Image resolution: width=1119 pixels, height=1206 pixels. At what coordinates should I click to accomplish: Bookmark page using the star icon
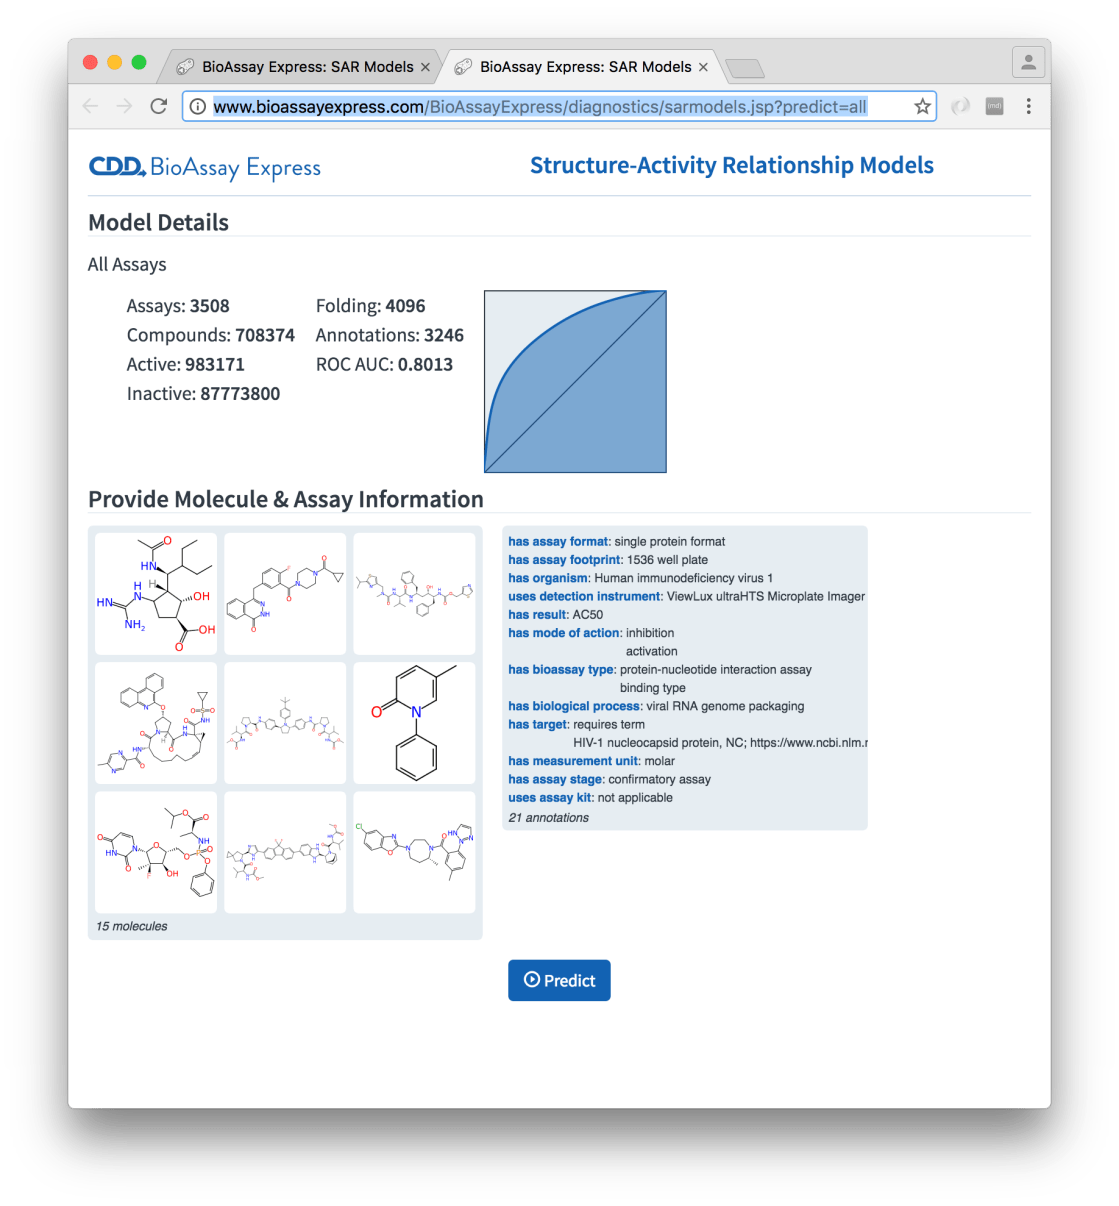tap(922, 106)
